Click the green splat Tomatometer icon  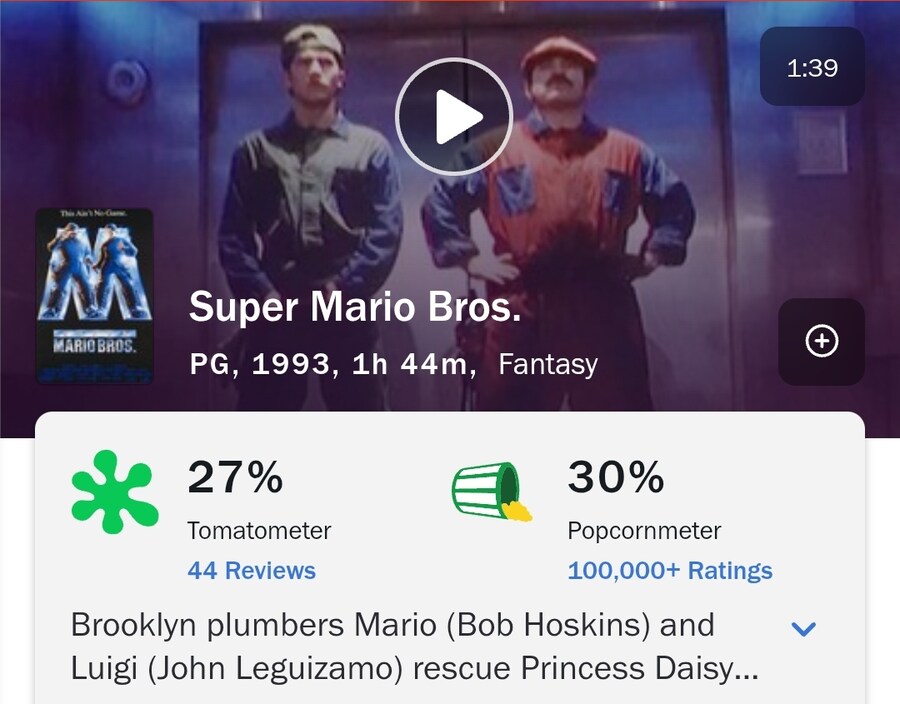click(x=114, y=491)
